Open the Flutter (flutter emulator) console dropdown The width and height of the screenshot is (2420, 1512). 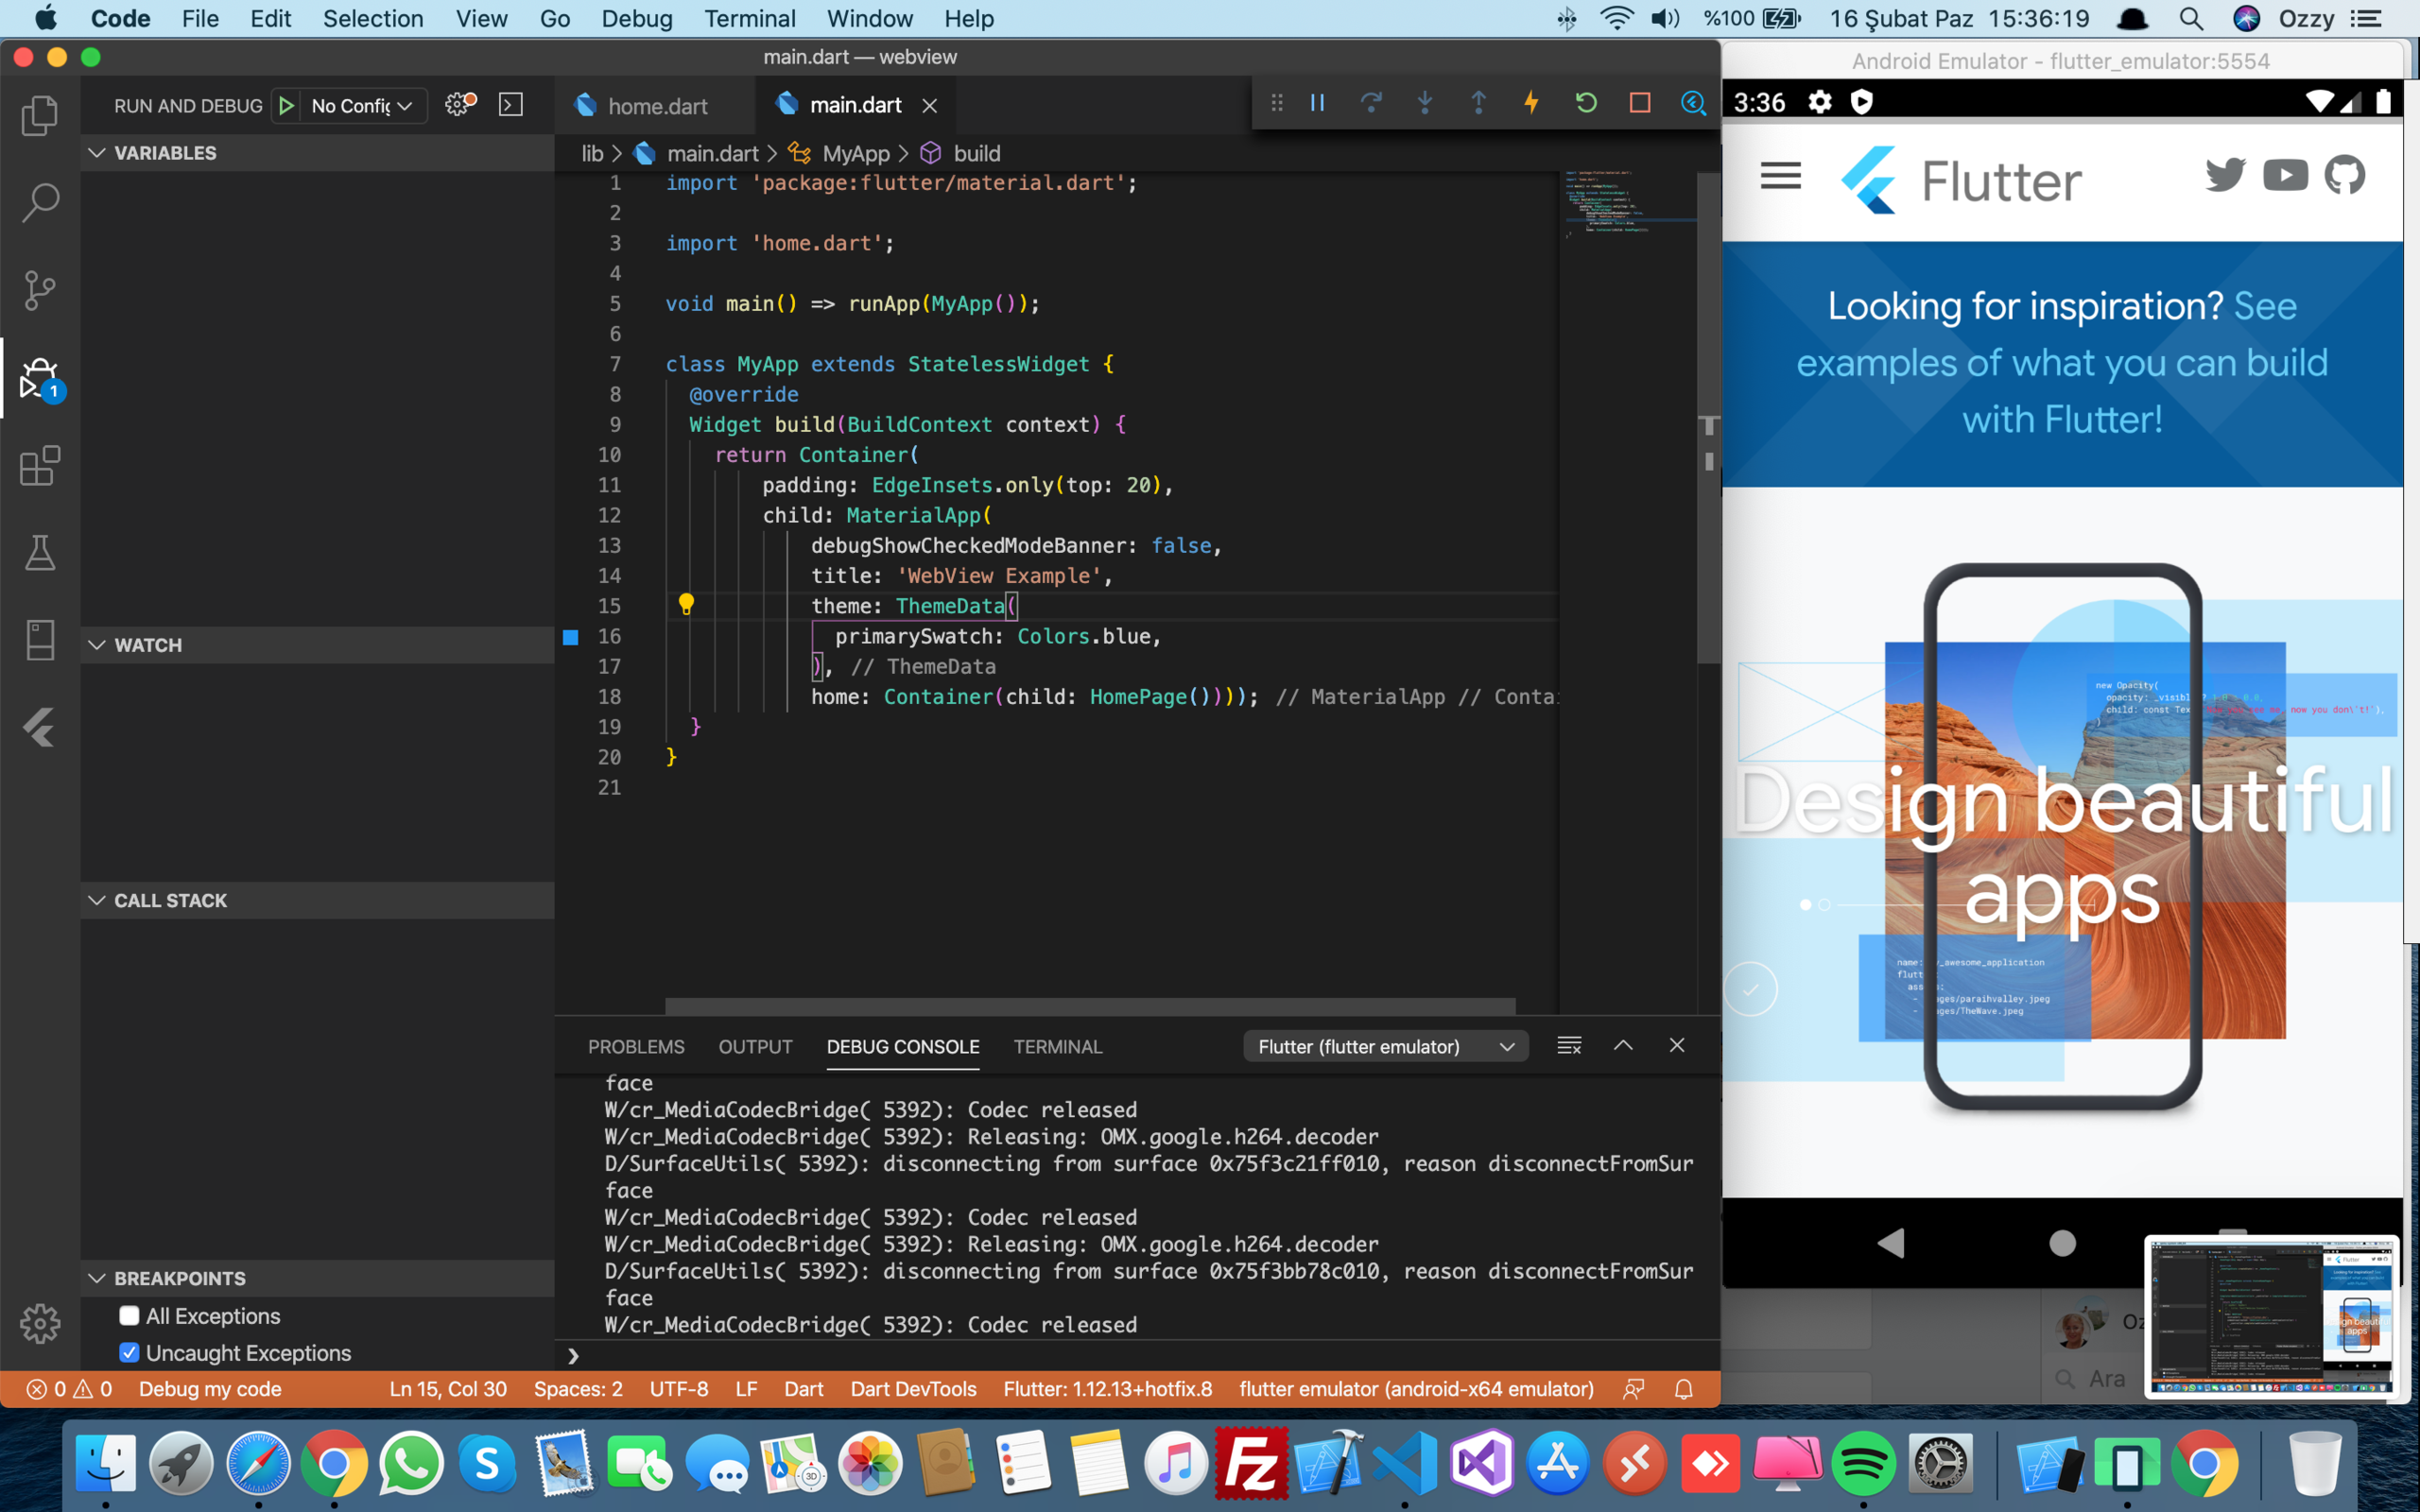click(1385, 1046)
